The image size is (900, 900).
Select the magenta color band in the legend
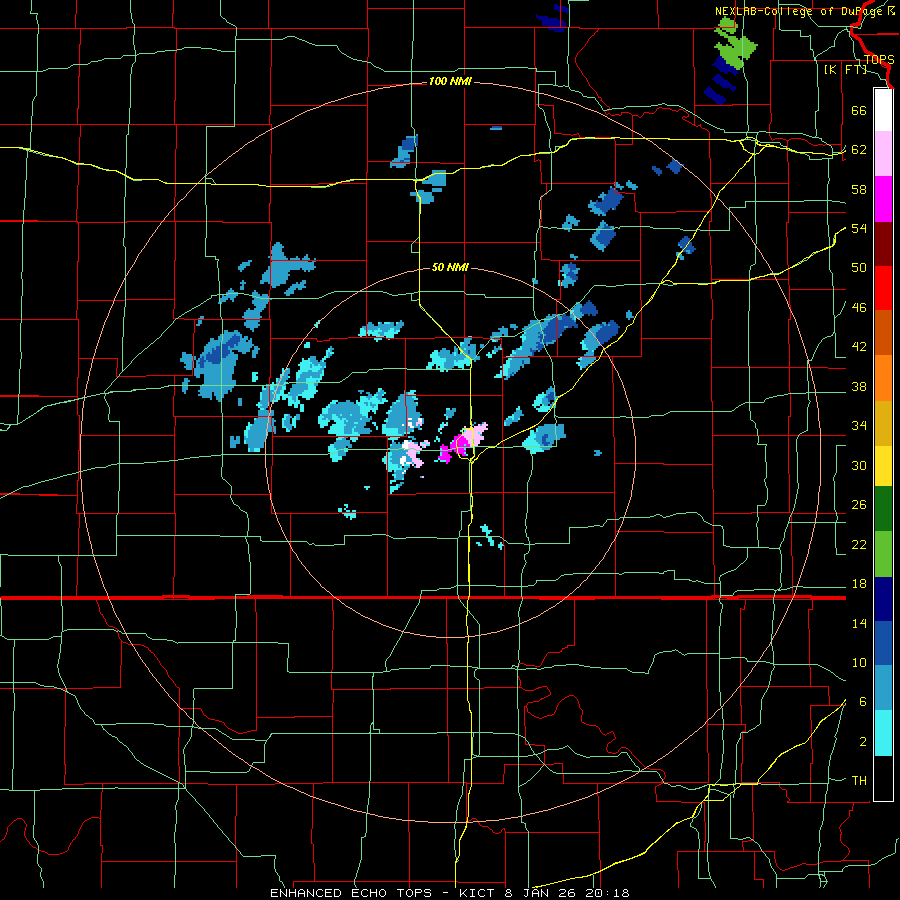click(x=883, y=199)
